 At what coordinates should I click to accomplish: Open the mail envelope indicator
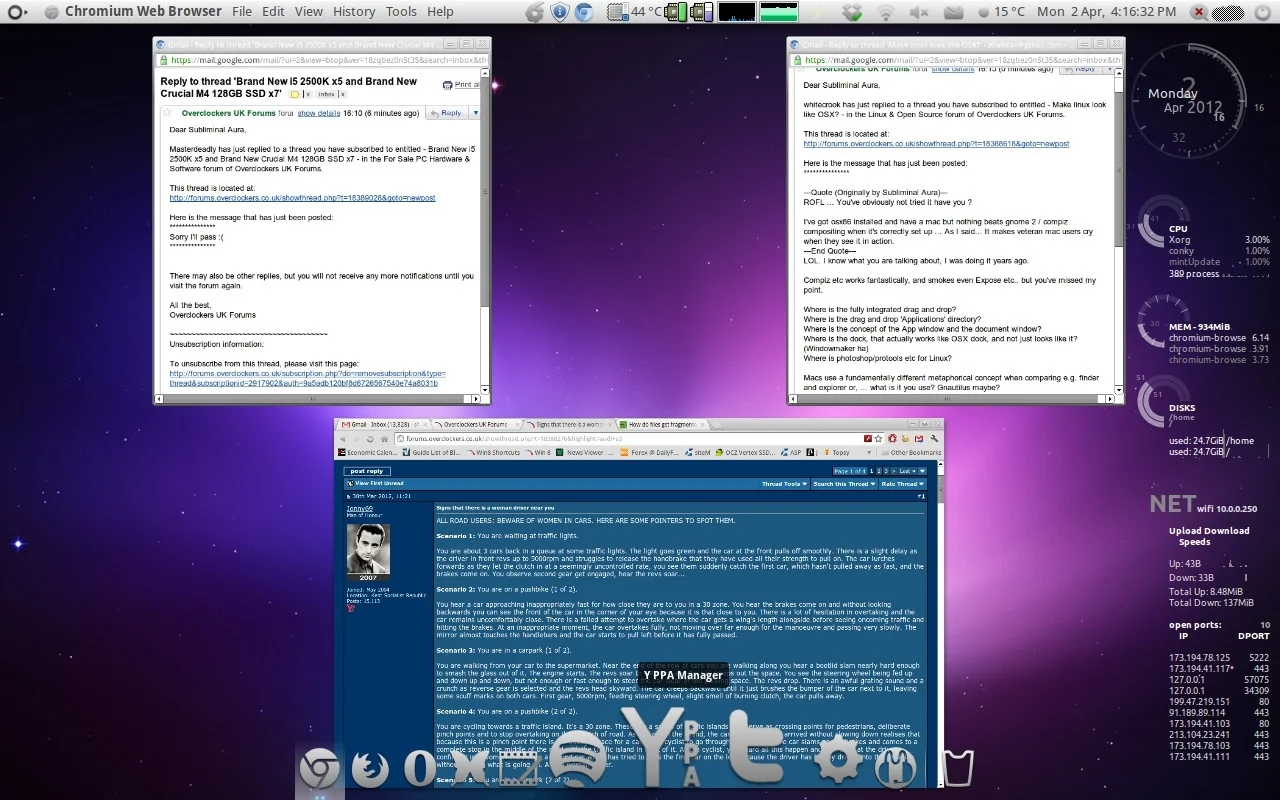[x=953, y=12]
